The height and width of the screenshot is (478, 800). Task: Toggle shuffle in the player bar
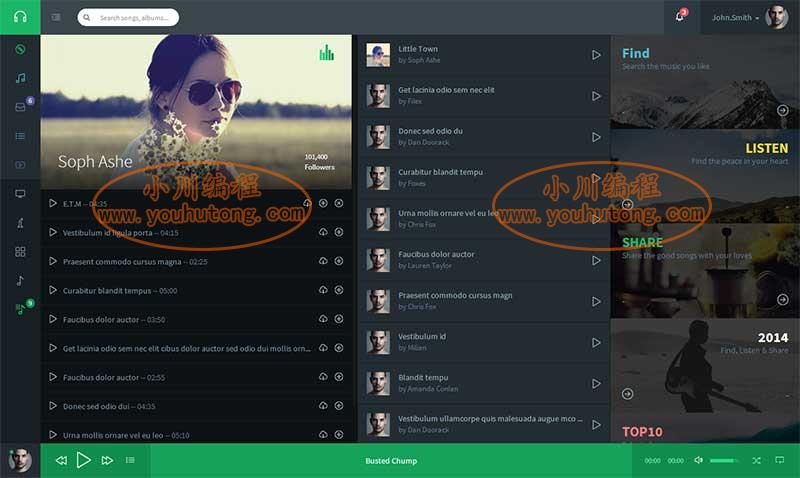pyautogui.click(x=756, y=460)
